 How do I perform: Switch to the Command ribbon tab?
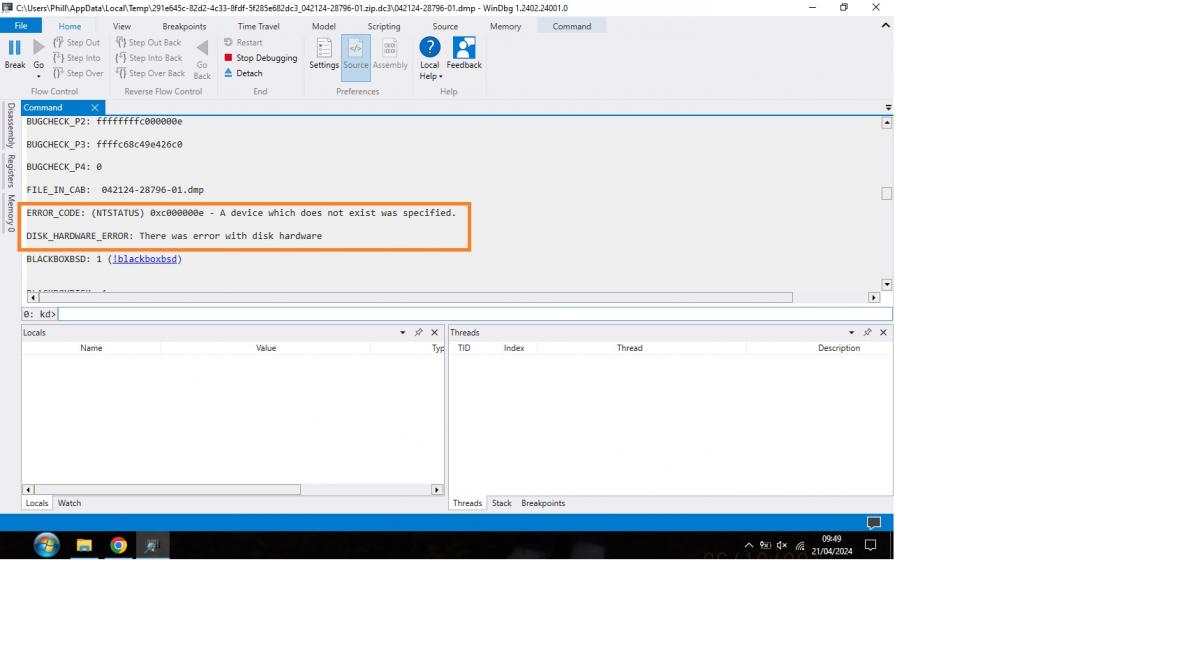tap(572, 26)
